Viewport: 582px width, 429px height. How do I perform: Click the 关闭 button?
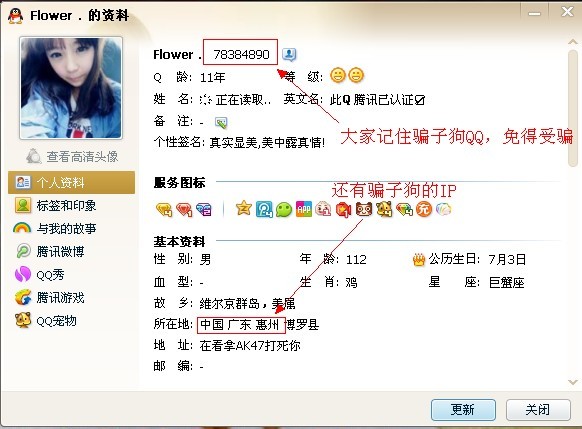[538, 410]
